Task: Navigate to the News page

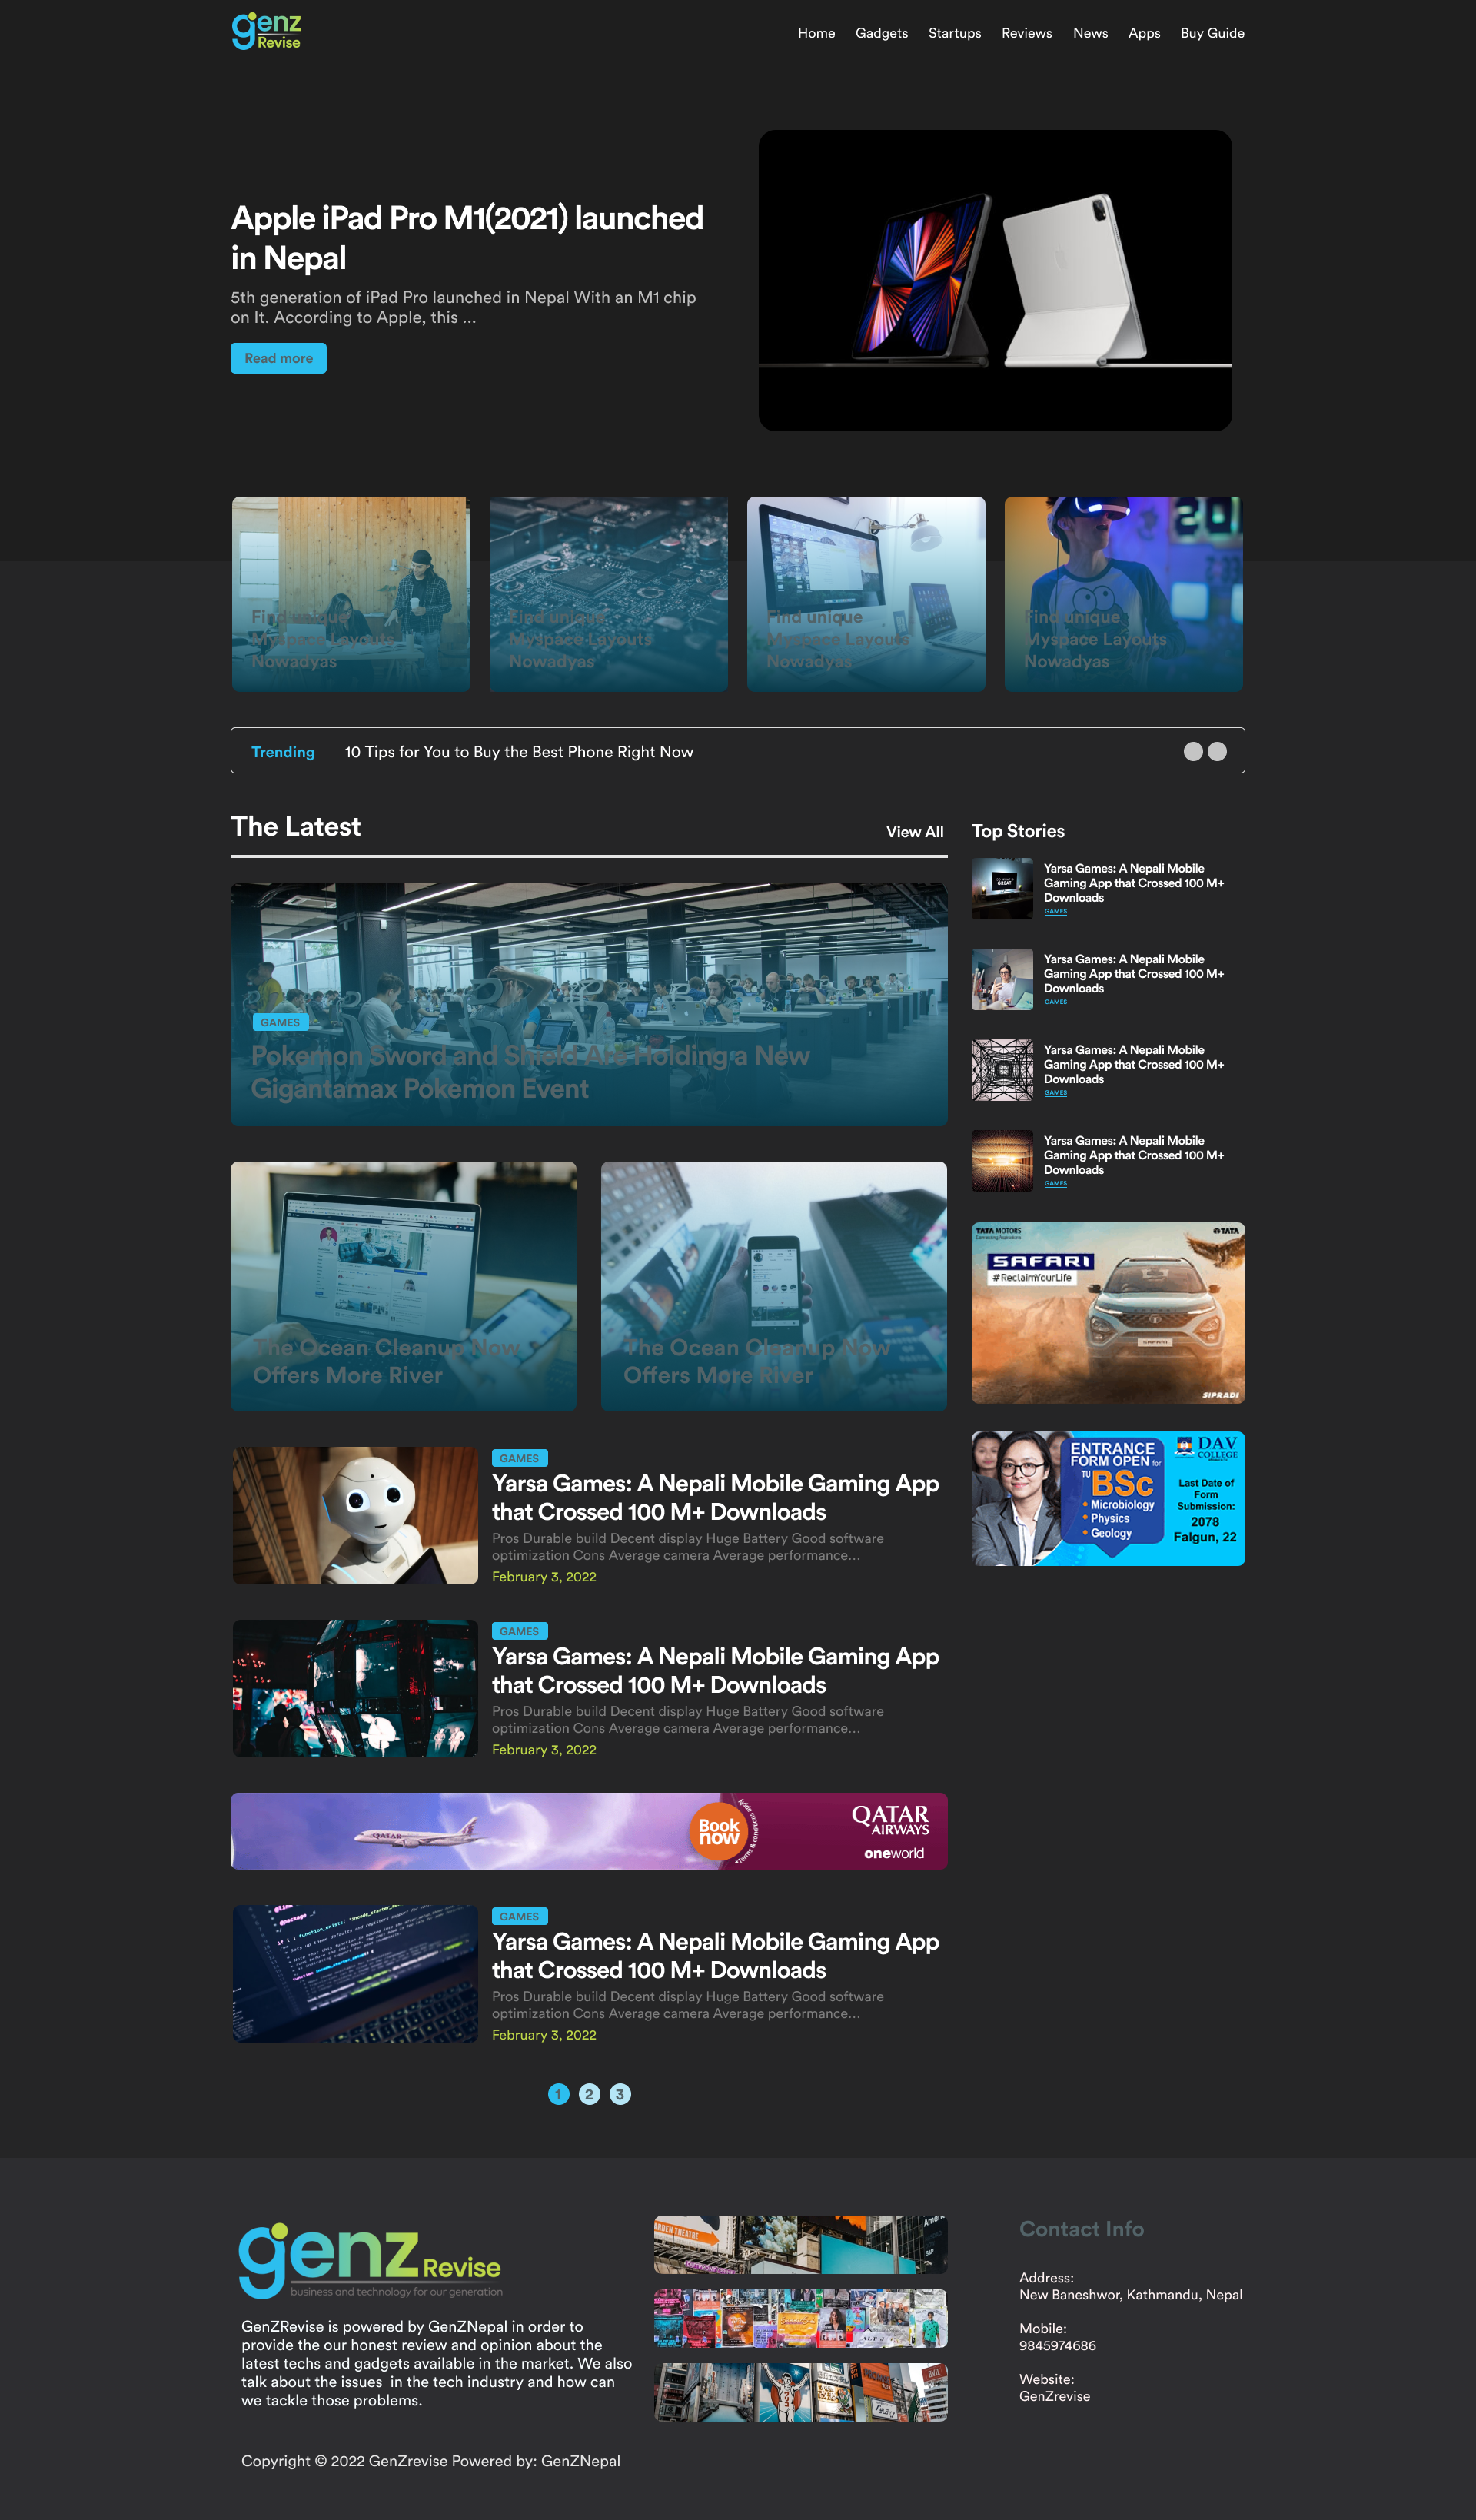Action: pyautogui.click(x=1090, y=33)
